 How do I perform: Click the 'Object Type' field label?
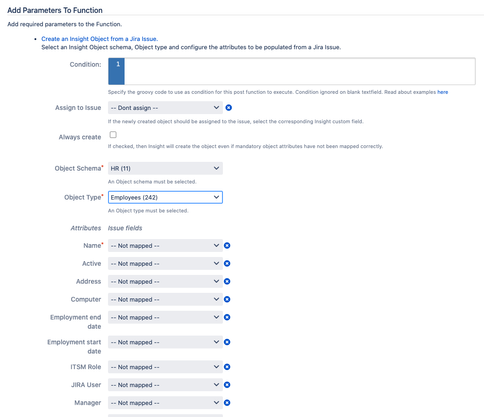click(x=83, y=197)
